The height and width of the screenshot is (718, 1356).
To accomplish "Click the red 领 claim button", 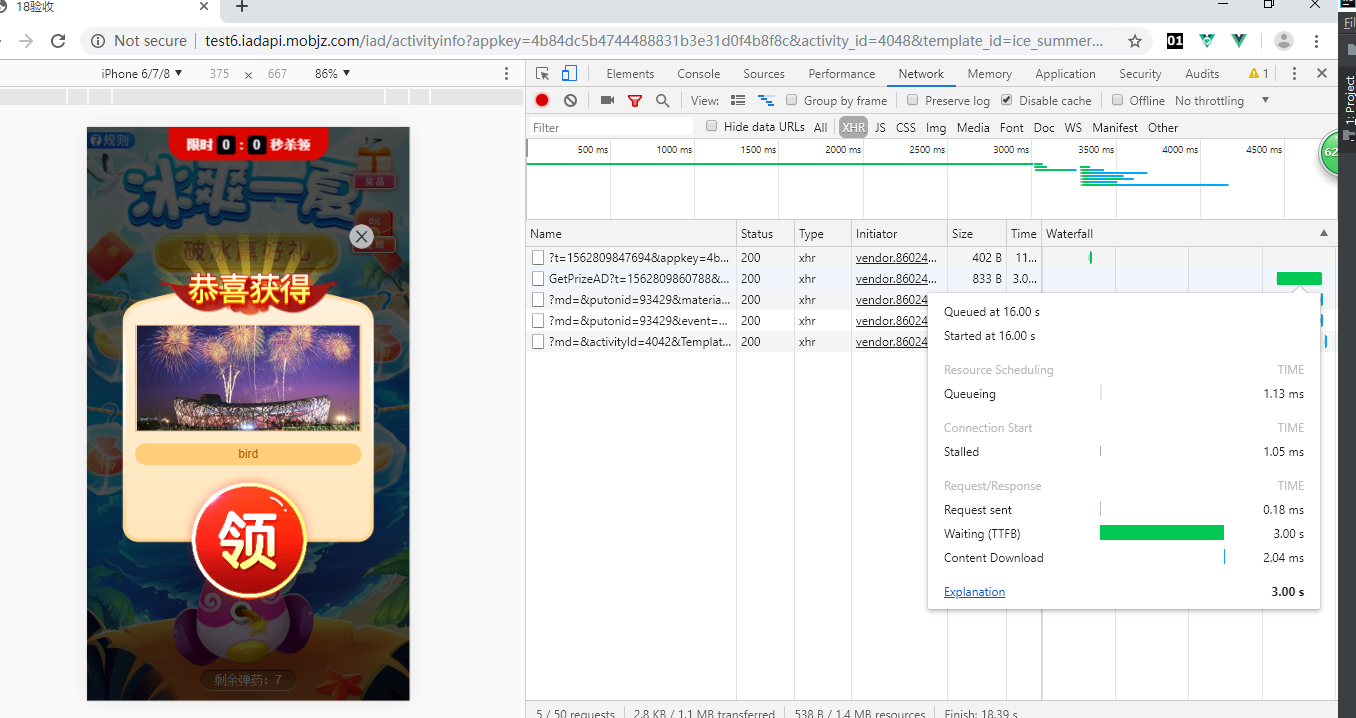I will tap(247, 541).
